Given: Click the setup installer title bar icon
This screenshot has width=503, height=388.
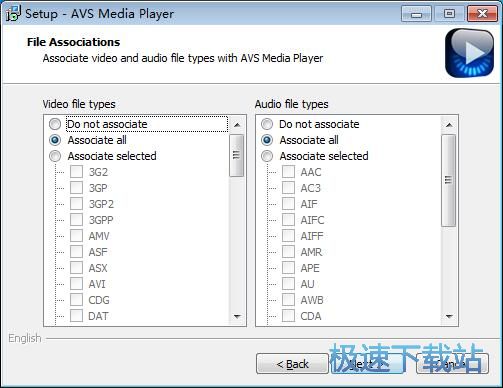Looking at the screenshot, I should [13, 14].
